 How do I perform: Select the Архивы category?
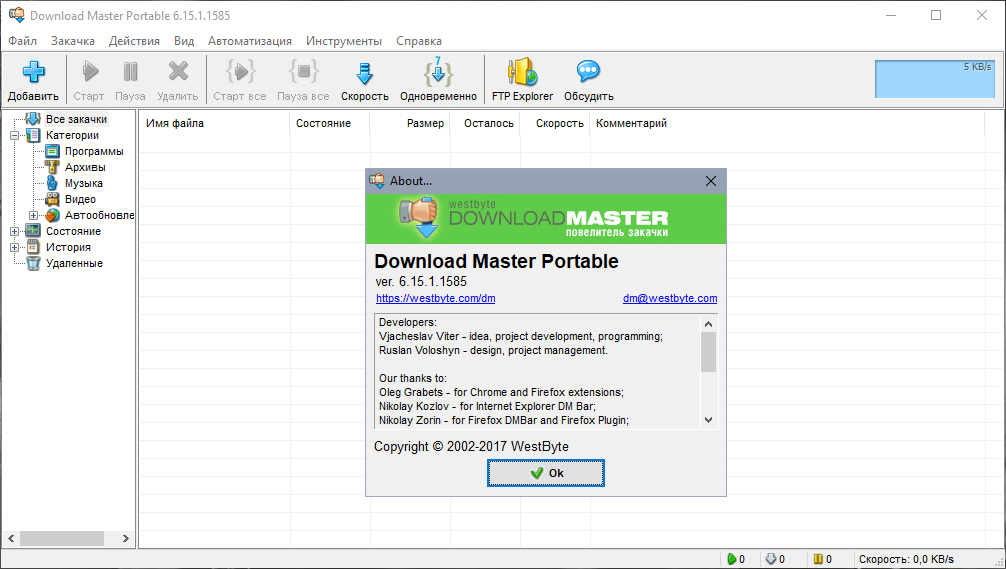pyautogui.click(x=85, y=167)
